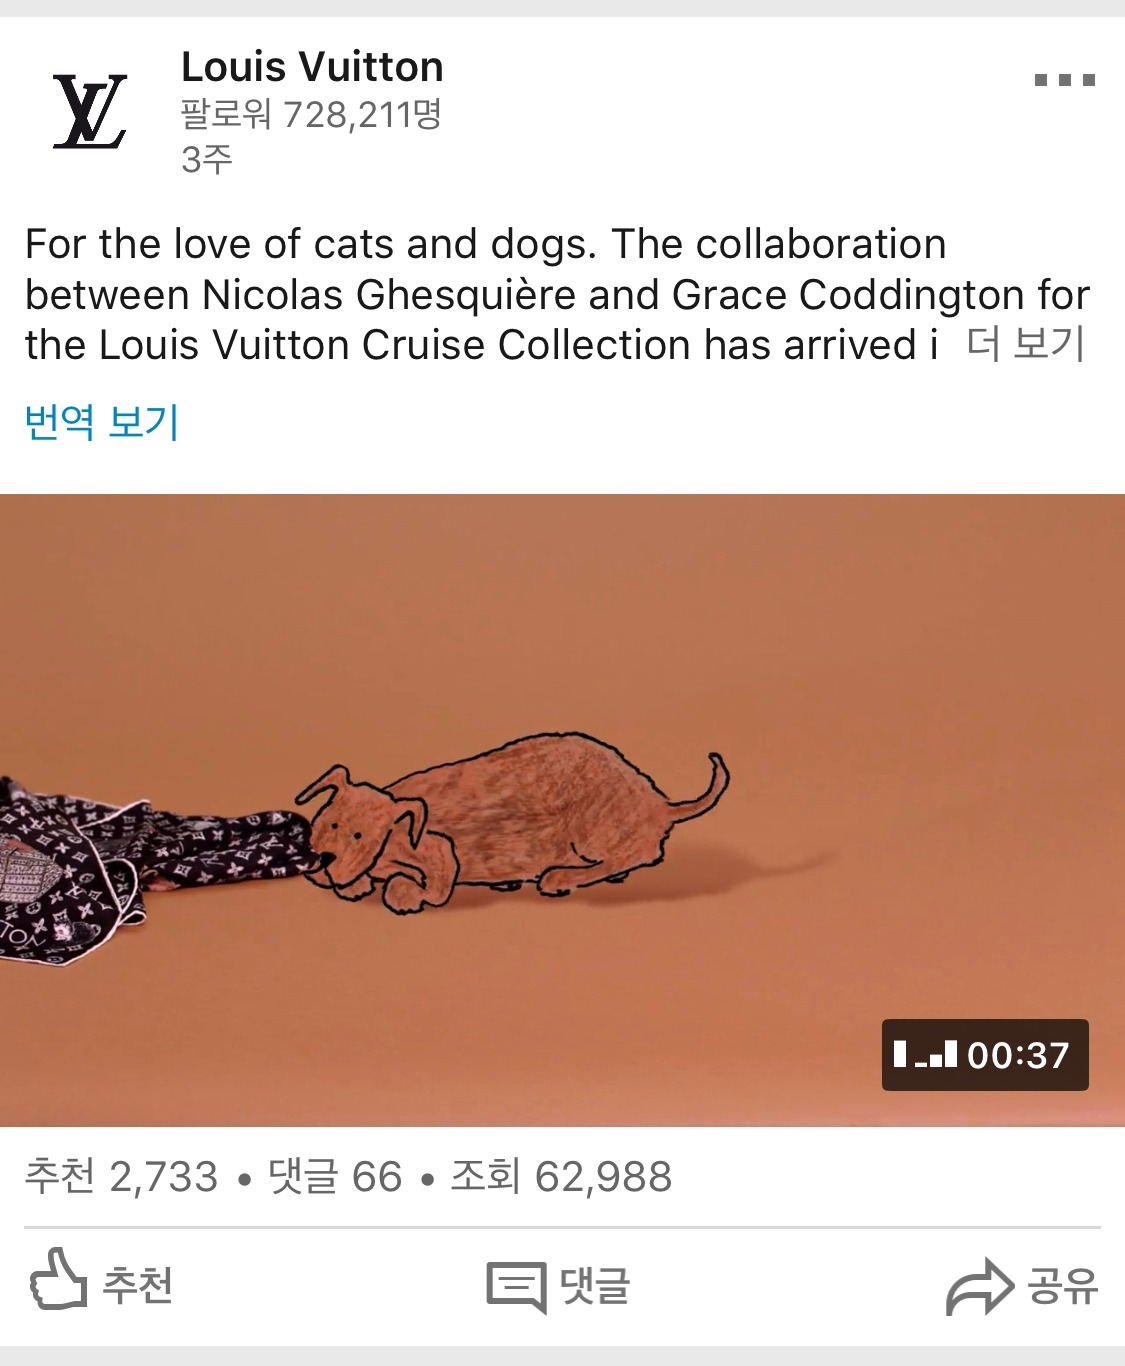Tap the post caption text

tap(557, 294)
